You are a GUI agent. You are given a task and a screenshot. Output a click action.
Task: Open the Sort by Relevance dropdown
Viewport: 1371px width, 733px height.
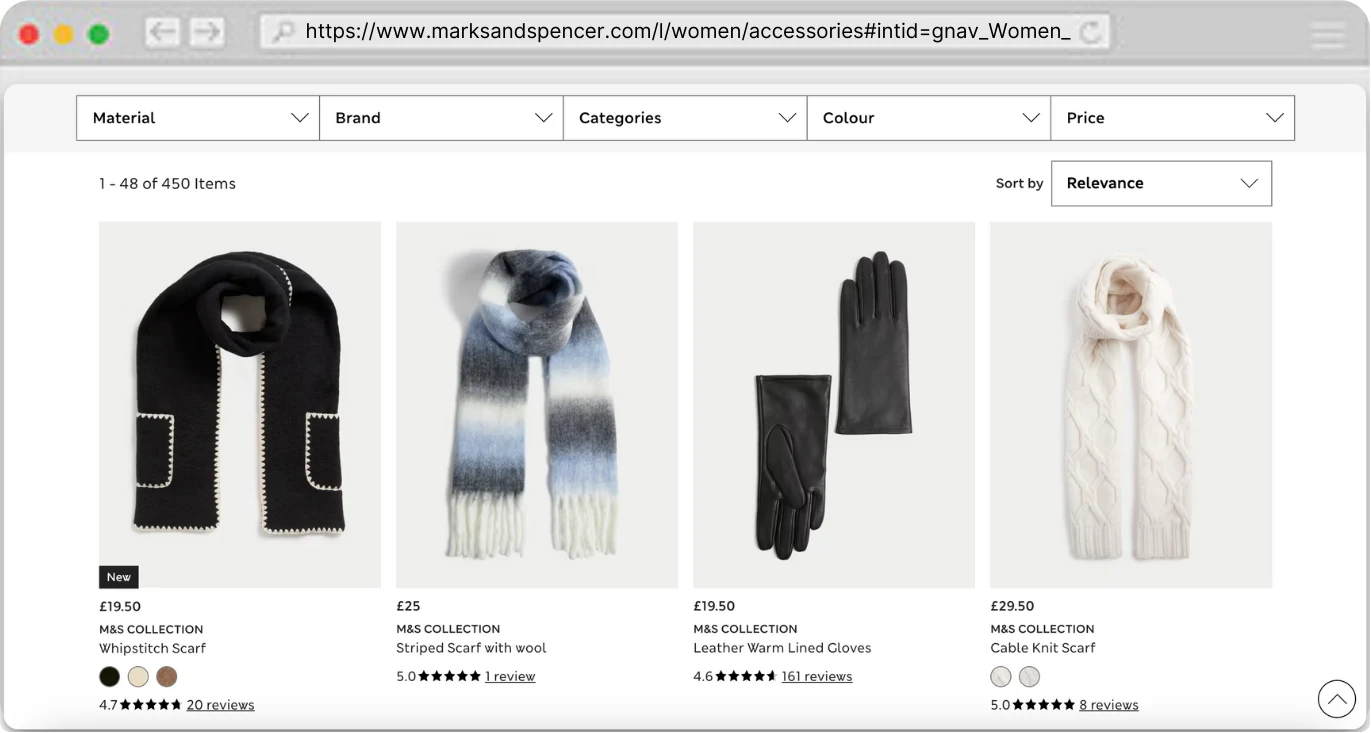(1161, 183)
